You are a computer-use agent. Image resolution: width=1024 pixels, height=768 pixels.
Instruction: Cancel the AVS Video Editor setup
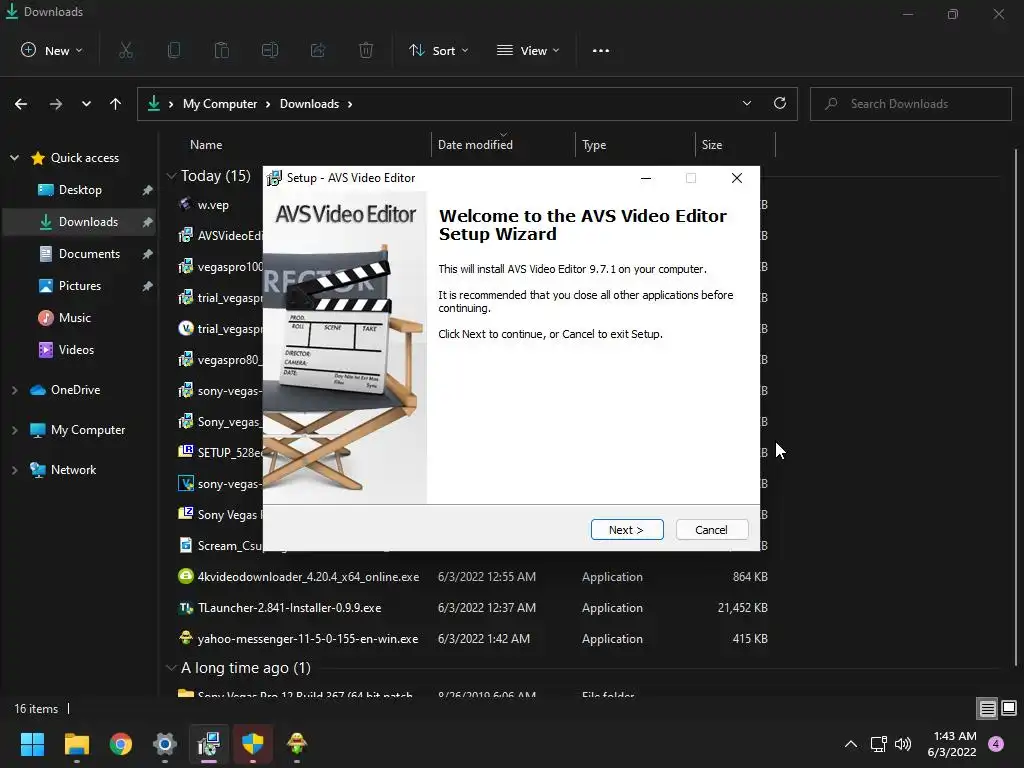pos(711,530)
